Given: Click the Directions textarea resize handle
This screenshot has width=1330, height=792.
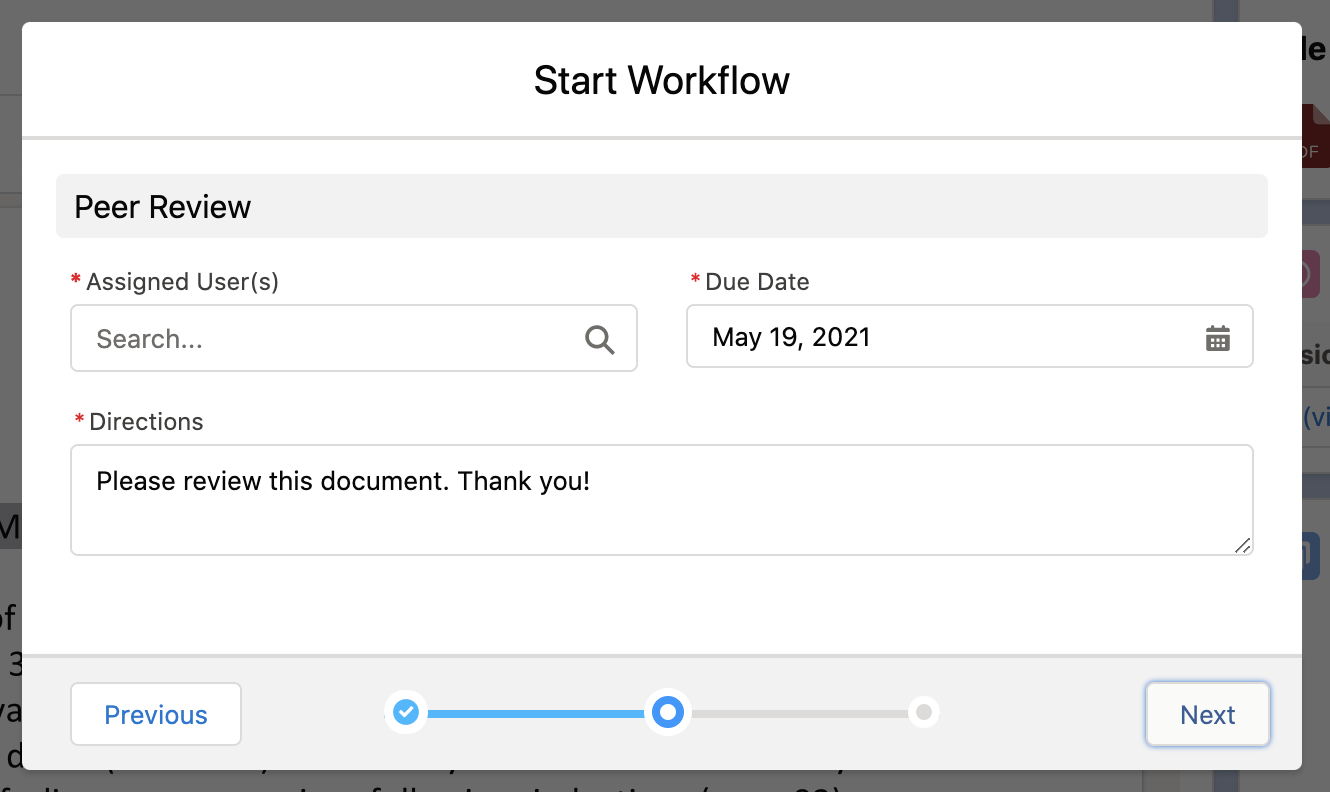Looking at the screenshot, I should click(x=1242, y=545).
